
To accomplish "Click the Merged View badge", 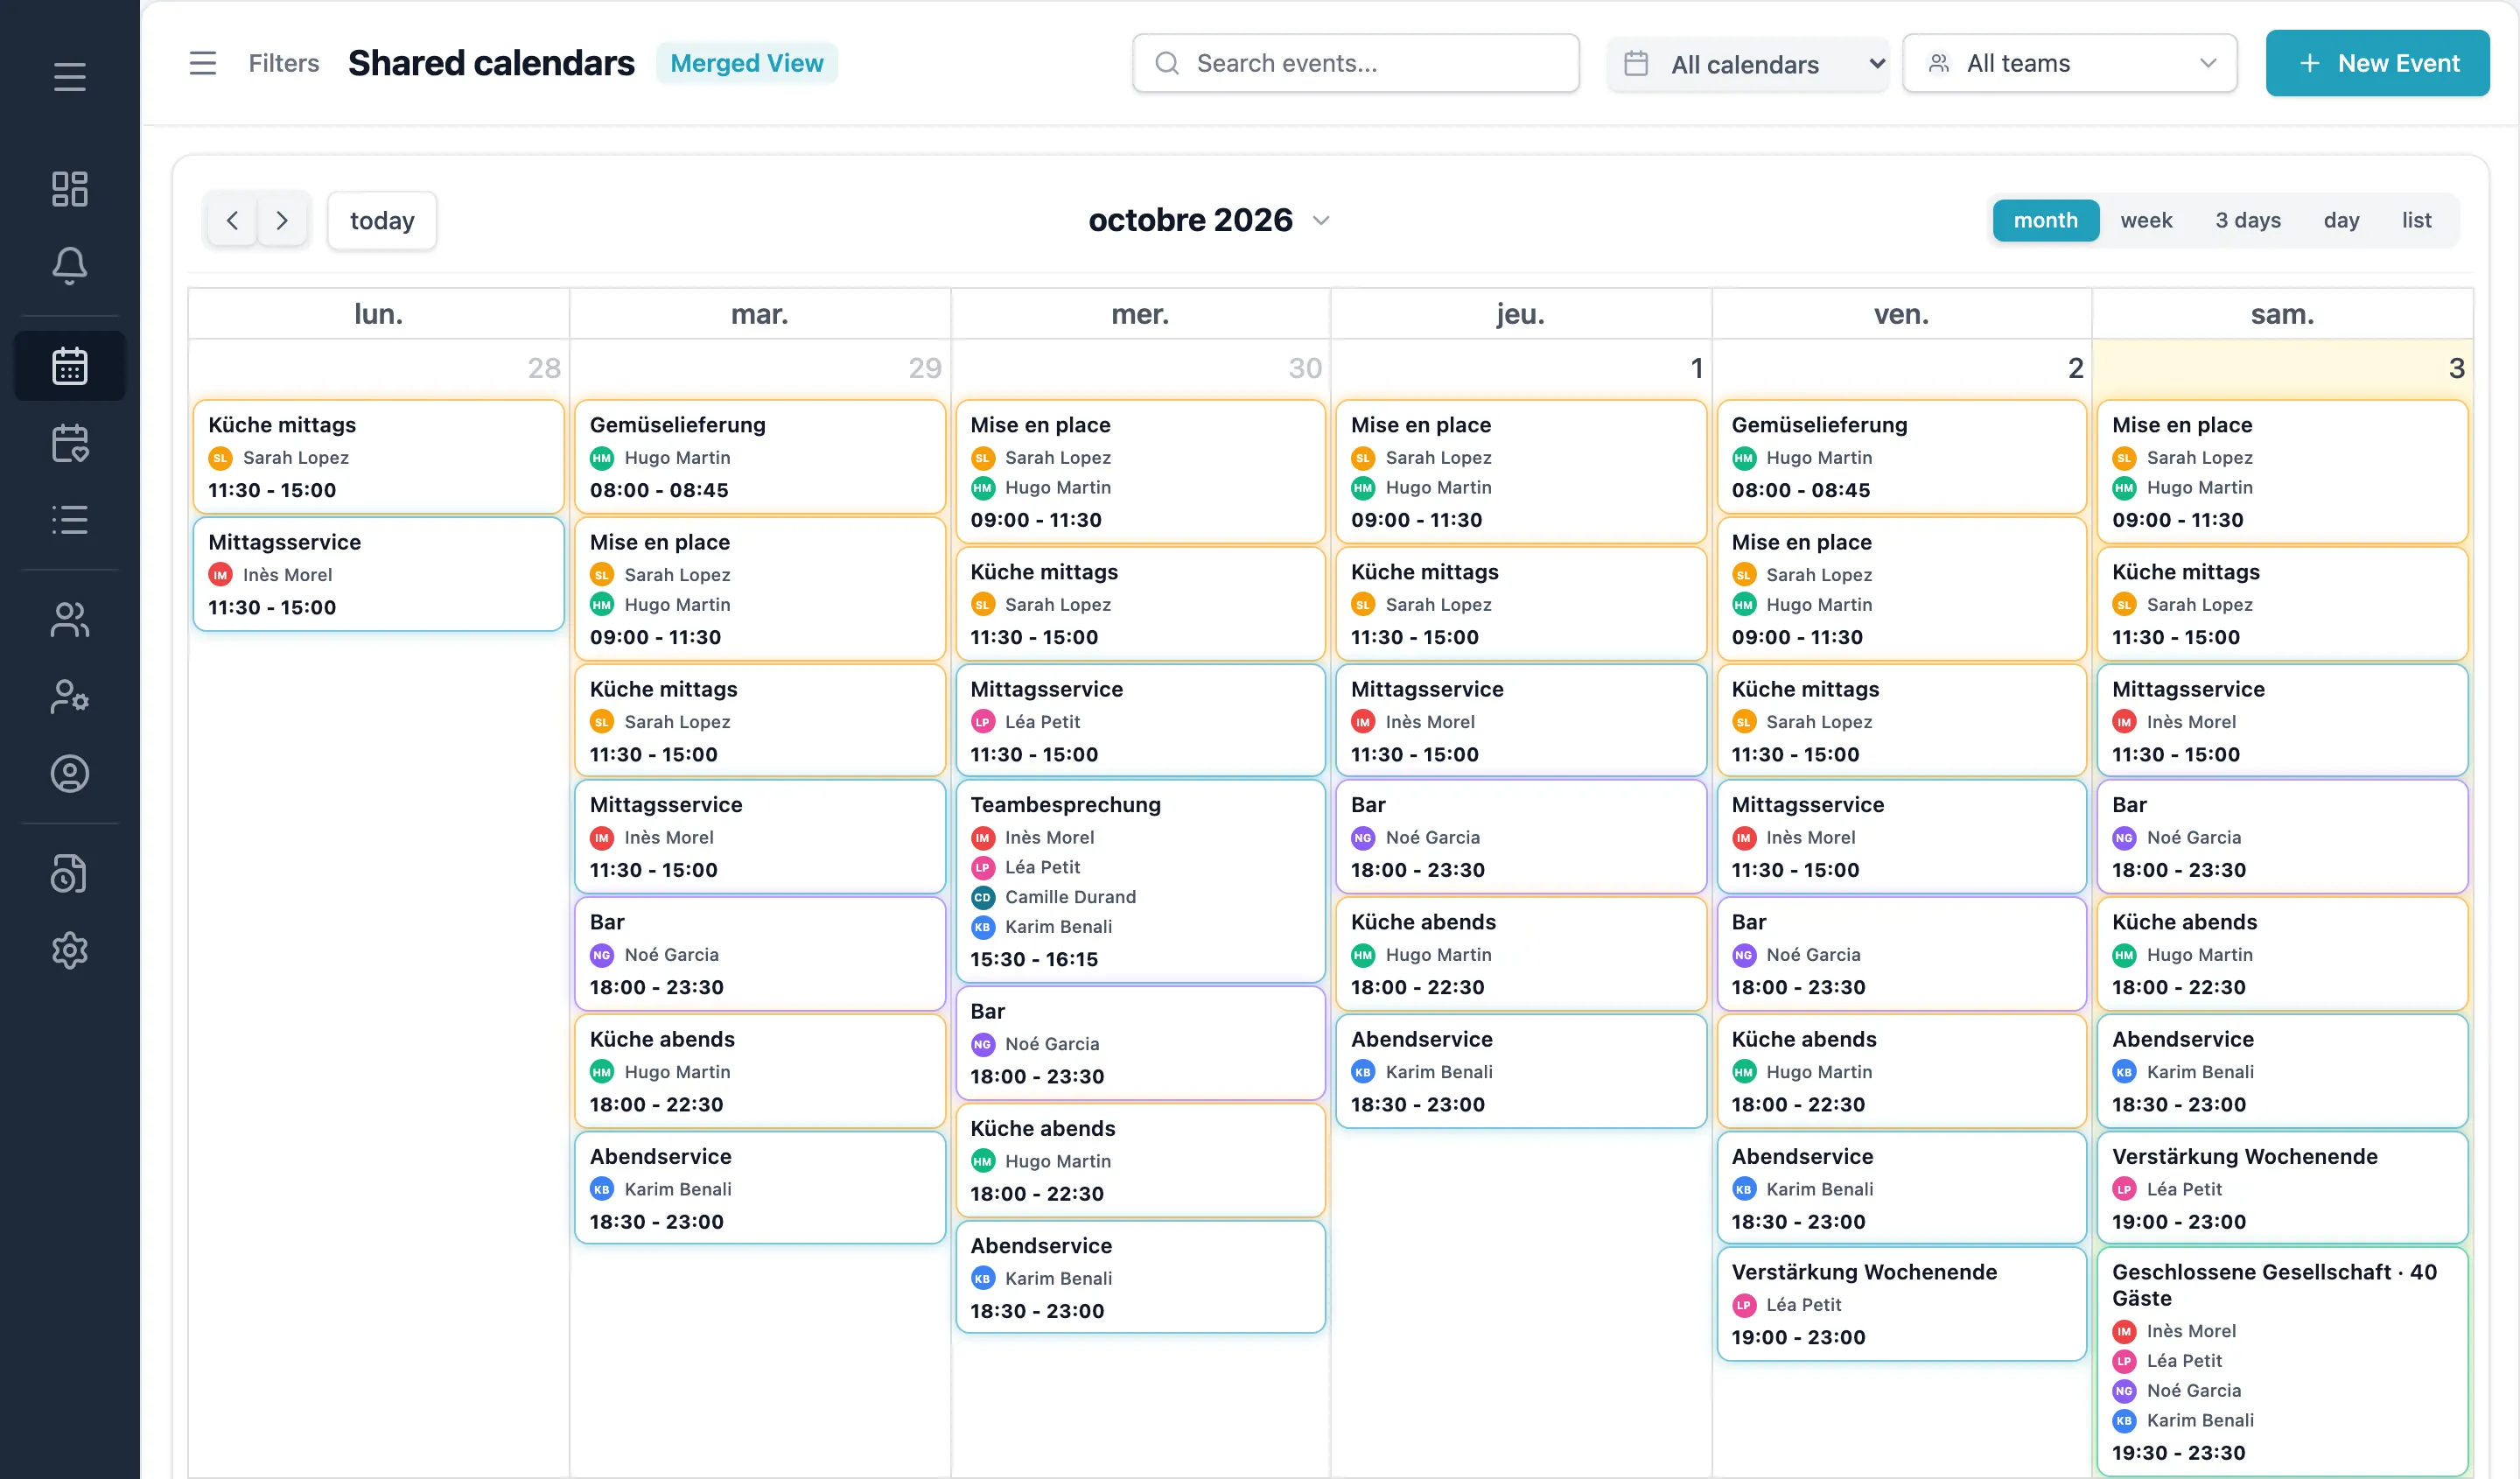I will coord(746,63).
